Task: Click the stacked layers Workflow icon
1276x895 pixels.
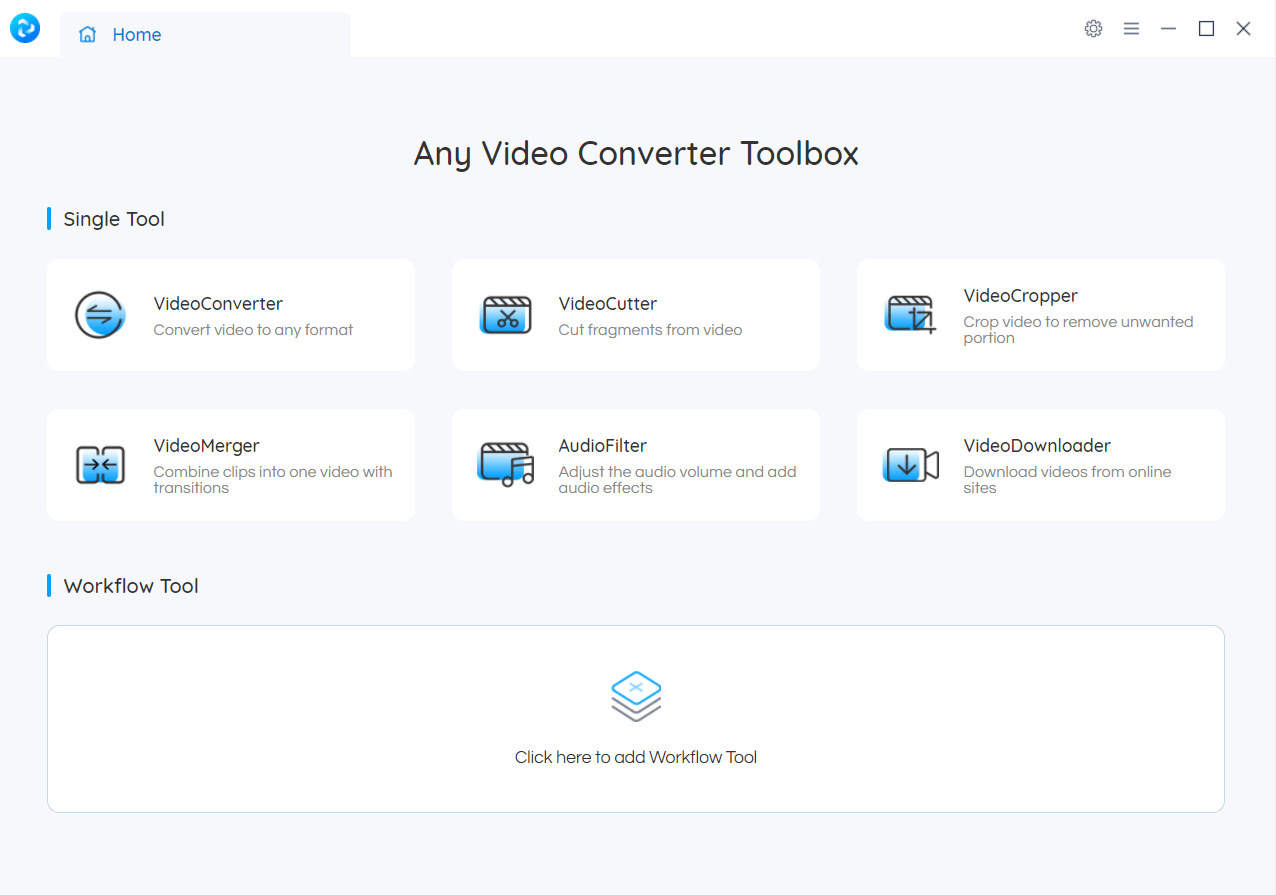Action: (636, 697)
